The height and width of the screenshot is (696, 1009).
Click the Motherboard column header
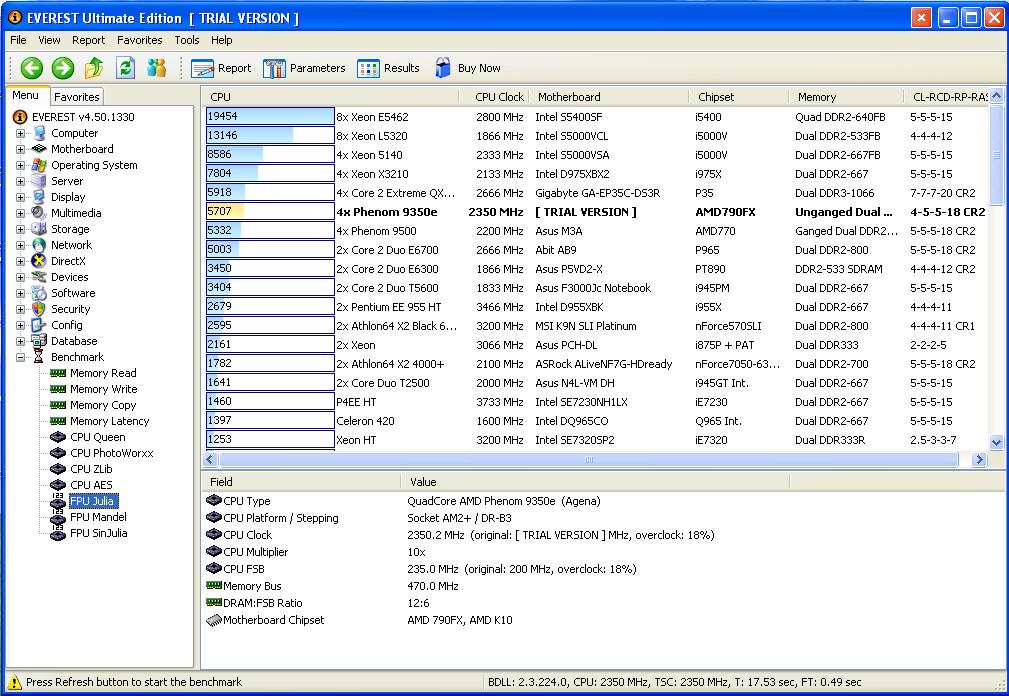pos(608,96)
